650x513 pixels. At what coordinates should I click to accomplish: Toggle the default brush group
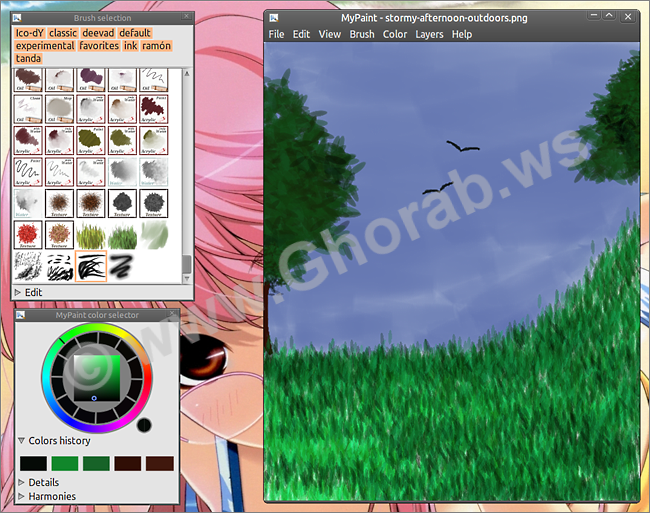135,33
